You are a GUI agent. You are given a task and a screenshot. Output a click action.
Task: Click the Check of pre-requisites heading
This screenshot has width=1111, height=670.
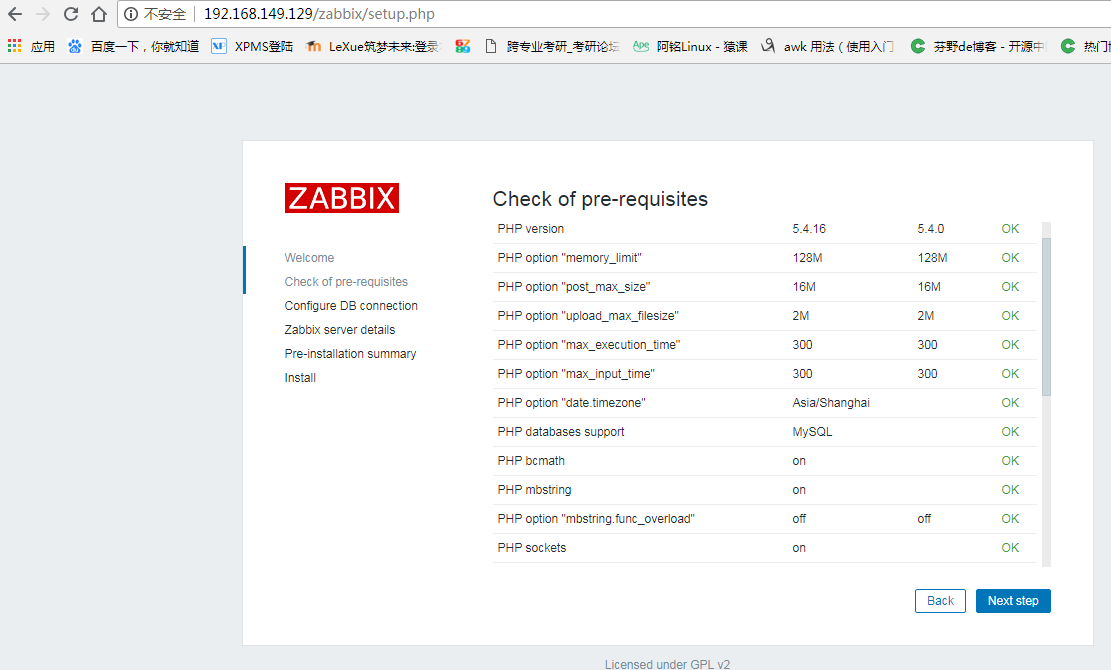[600, 199]
